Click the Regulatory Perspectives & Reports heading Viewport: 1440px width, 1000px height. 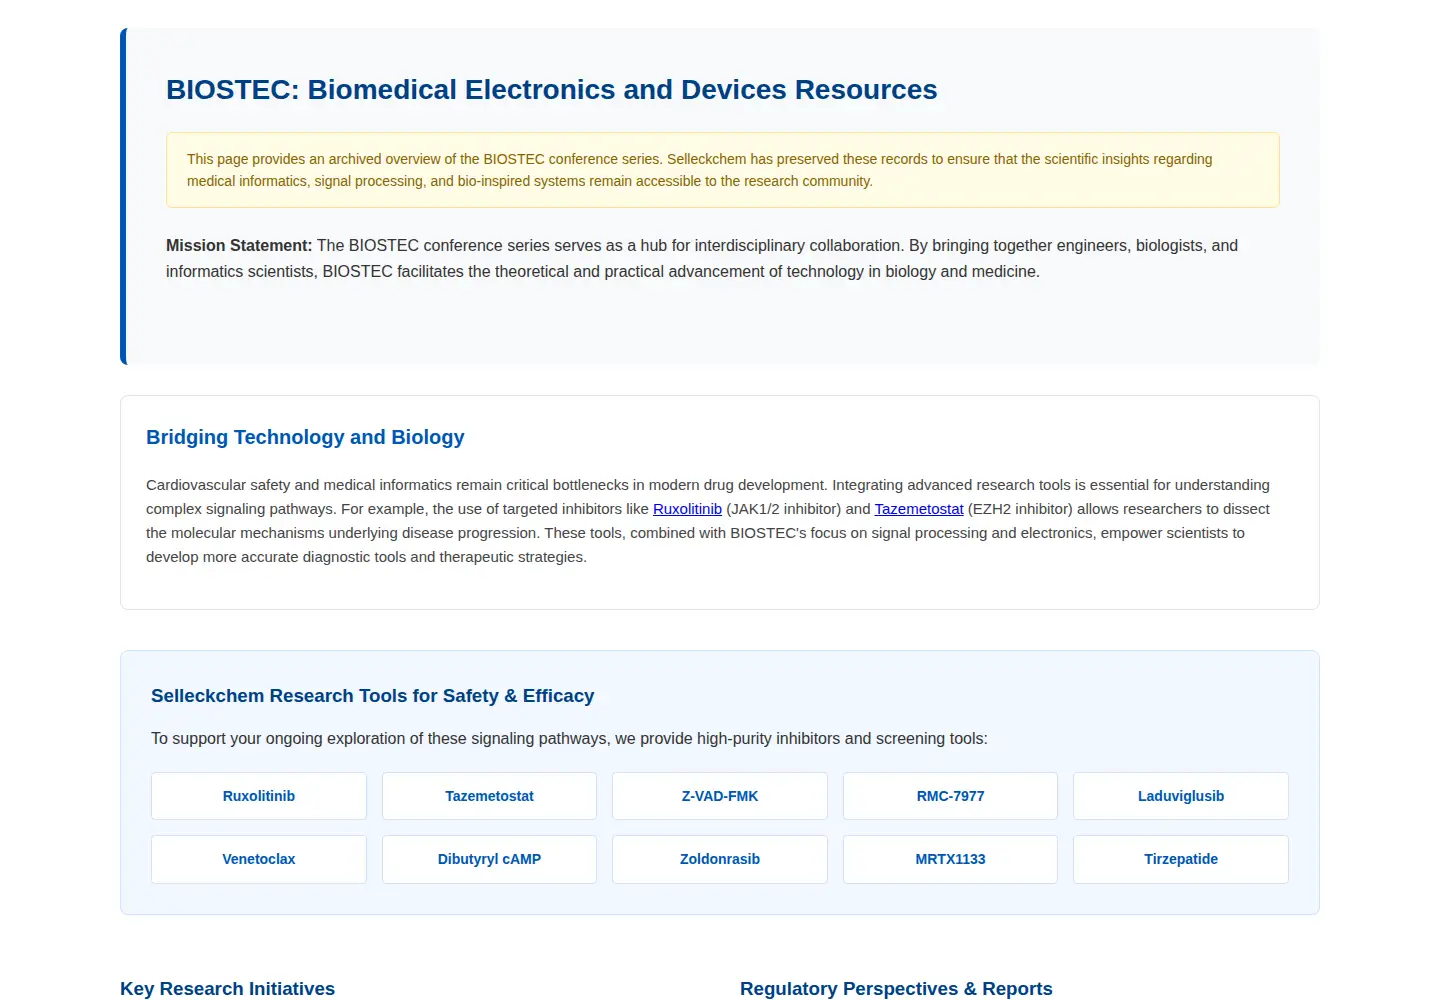click(896, 988)
